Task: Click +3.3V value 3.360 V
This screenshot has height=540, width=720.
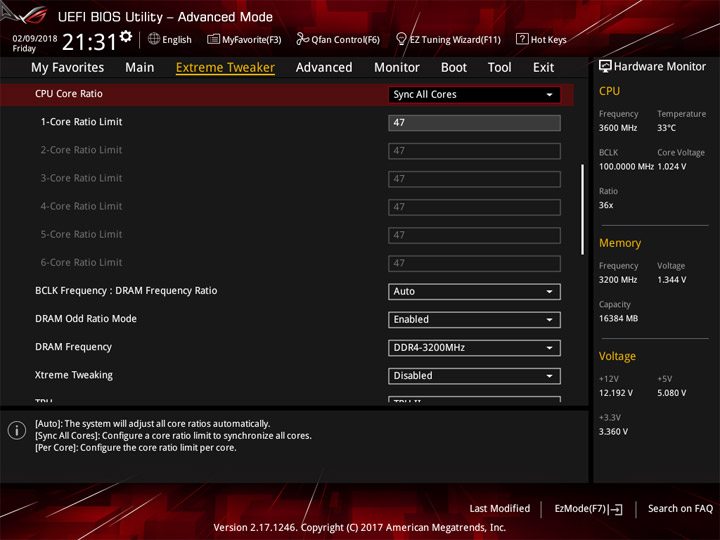Action: click(613, 432)
